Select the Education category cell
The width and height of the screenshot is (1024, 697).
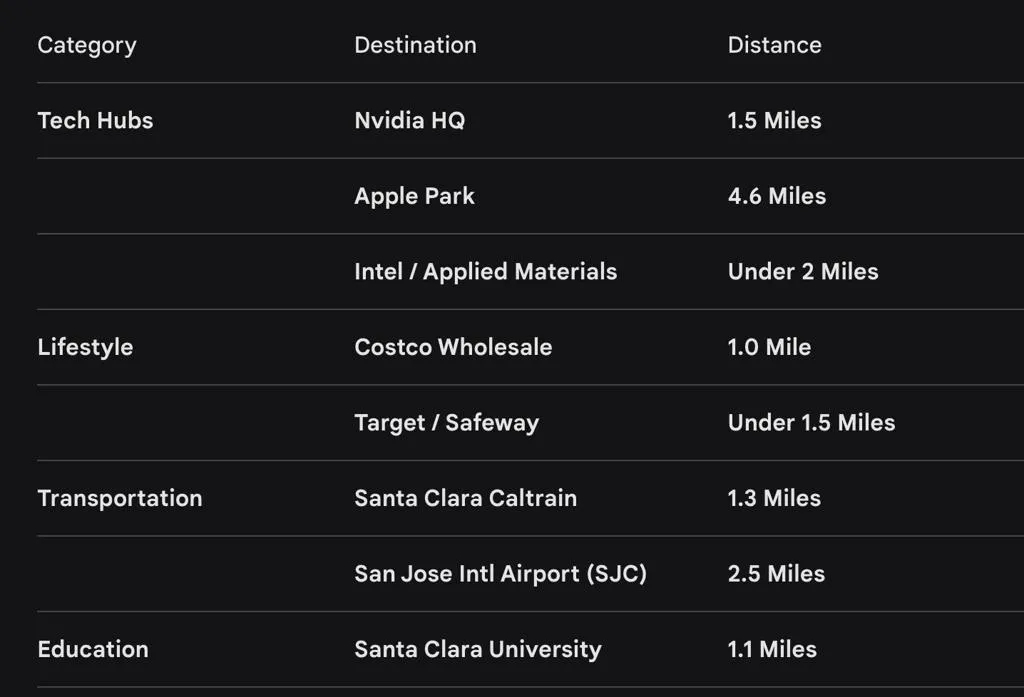click(93, 649)
